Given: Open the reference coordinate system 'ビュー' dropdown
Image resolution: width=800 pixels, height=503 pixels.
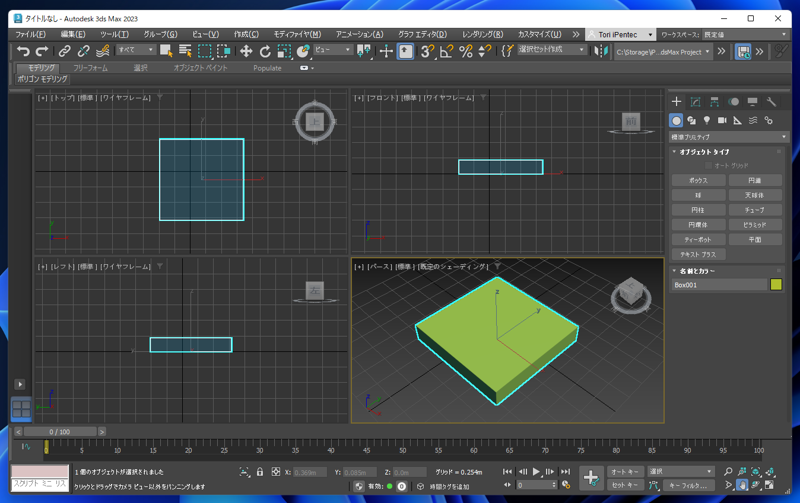Looking at the screenshot, I should [x=333, y=49].
